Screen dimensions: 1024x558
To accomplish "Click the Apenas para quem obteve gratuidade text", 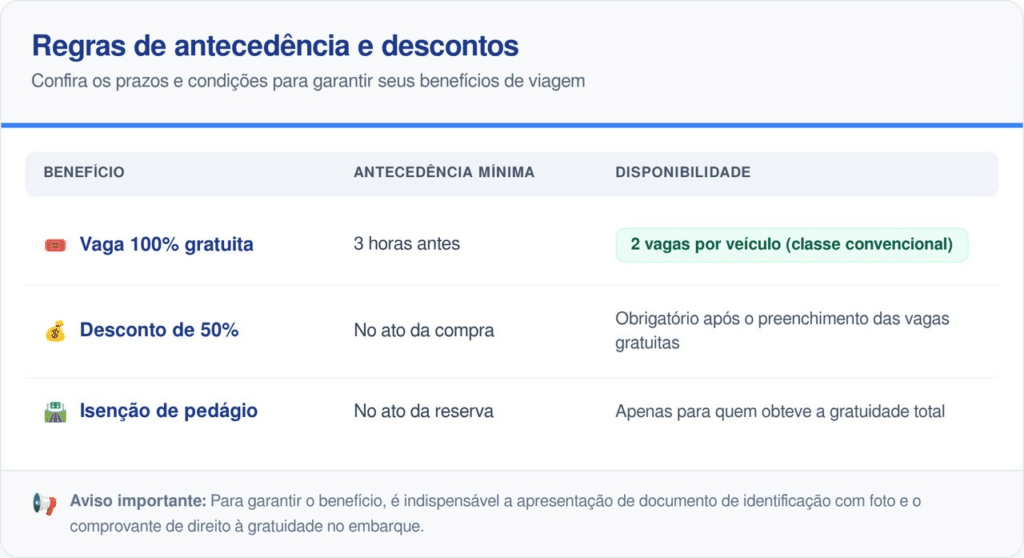I will (780, 411).
